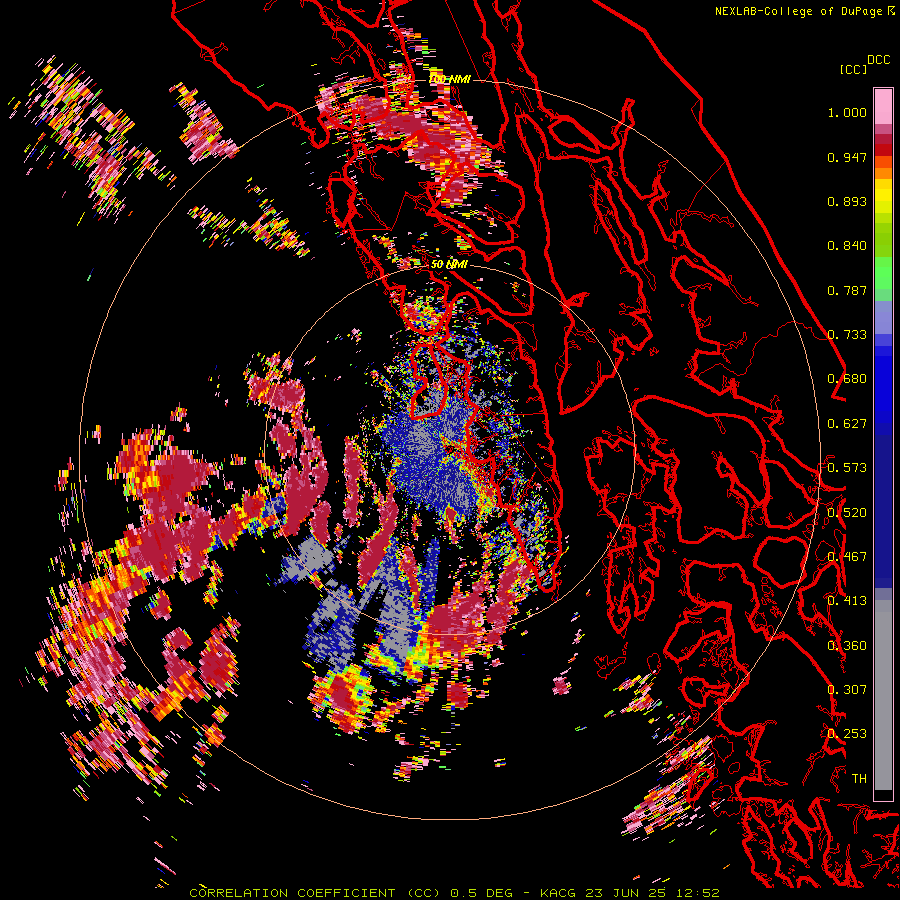Click the [CC] unit label
The height and width of the screenshot is (900, 900).
[853, 69]
